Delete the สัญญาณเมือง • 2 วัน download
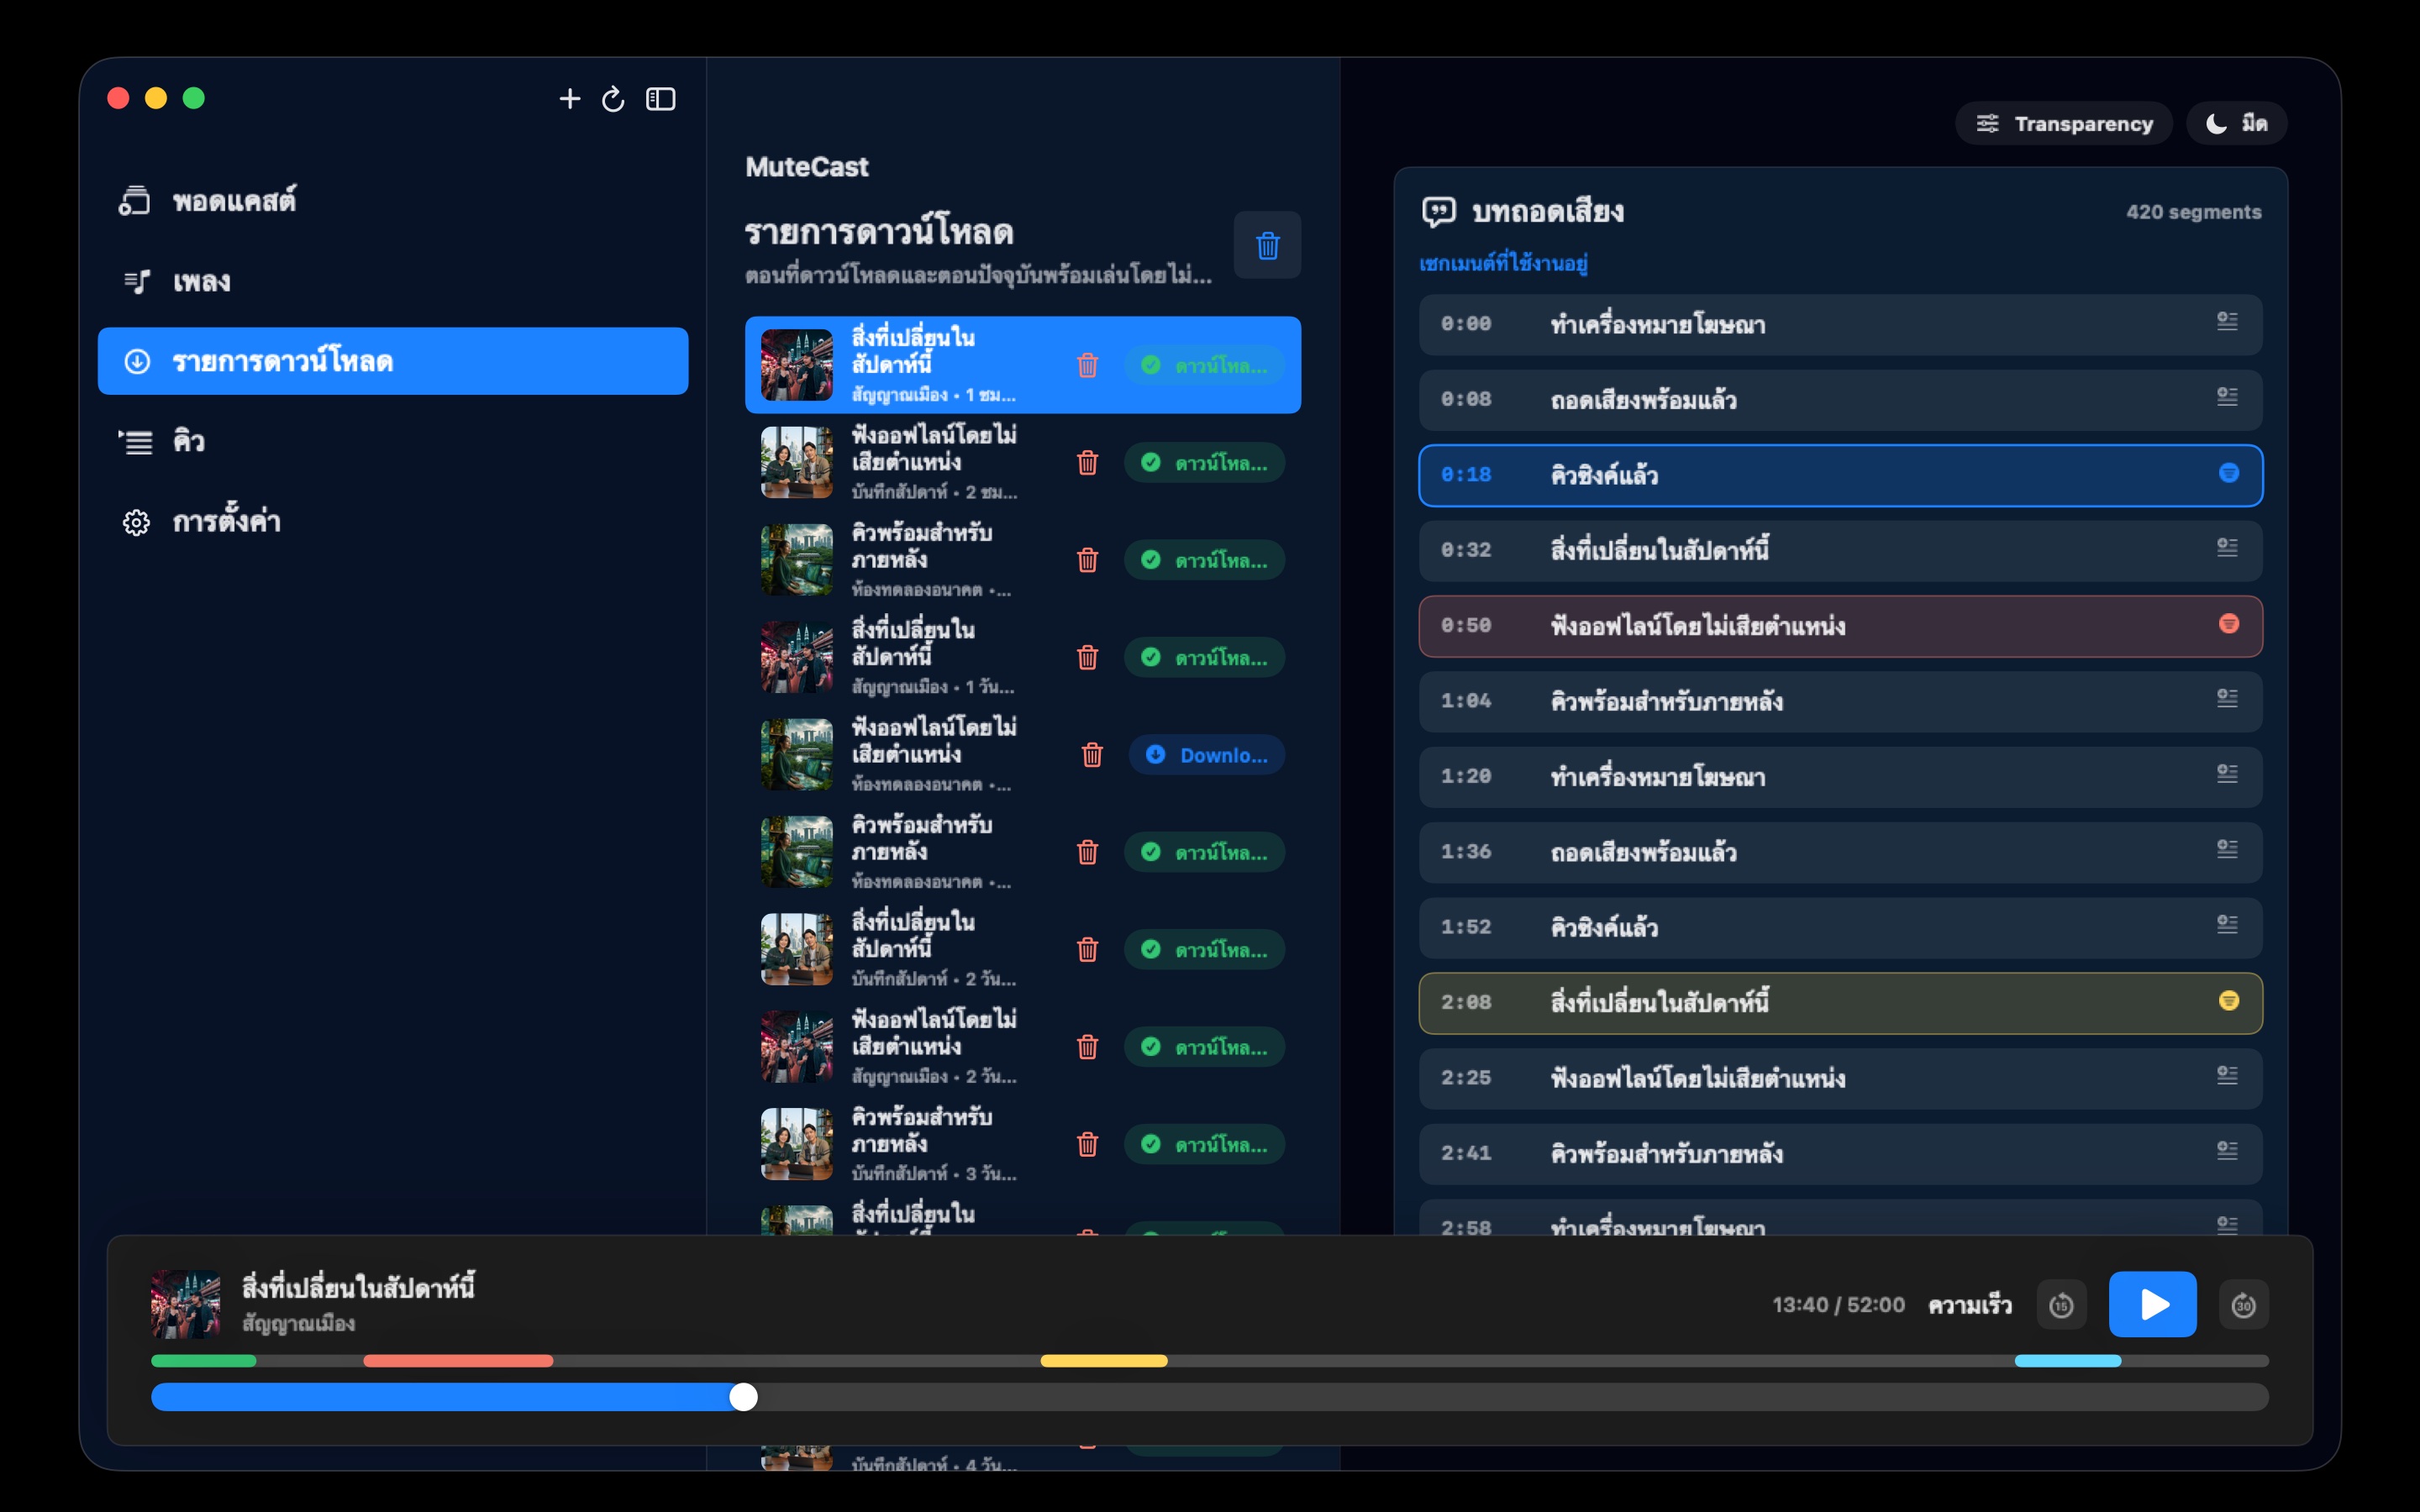 (x=1087, y=1047)
